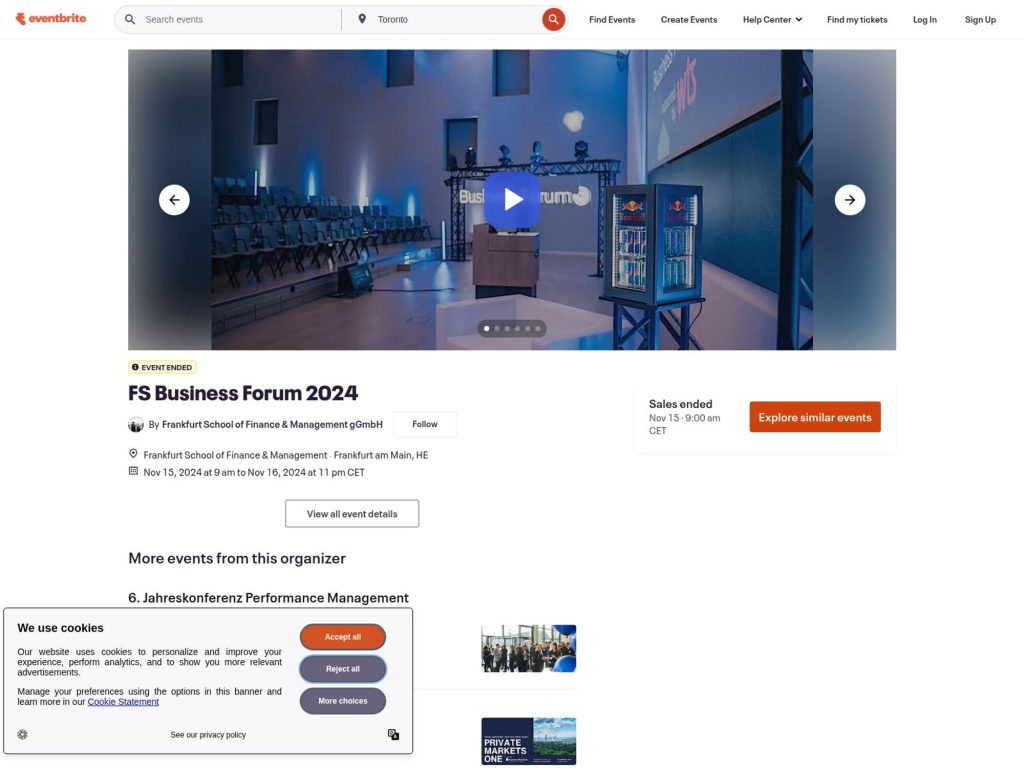Click the Explore similar events button

coord(815,417)
